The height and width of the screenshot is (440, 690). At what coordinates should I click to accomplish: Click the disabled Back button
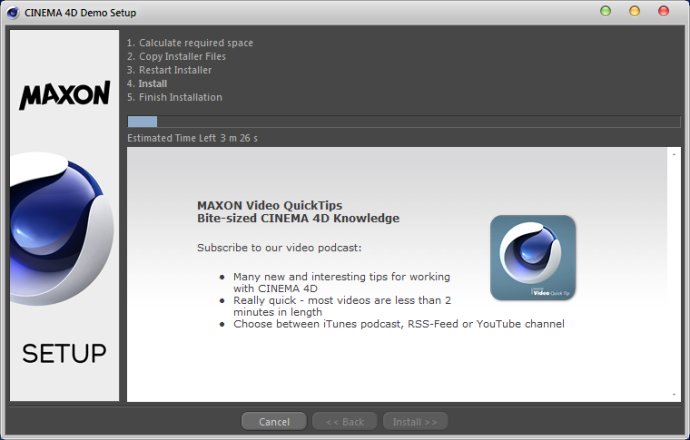coord(345,422)
